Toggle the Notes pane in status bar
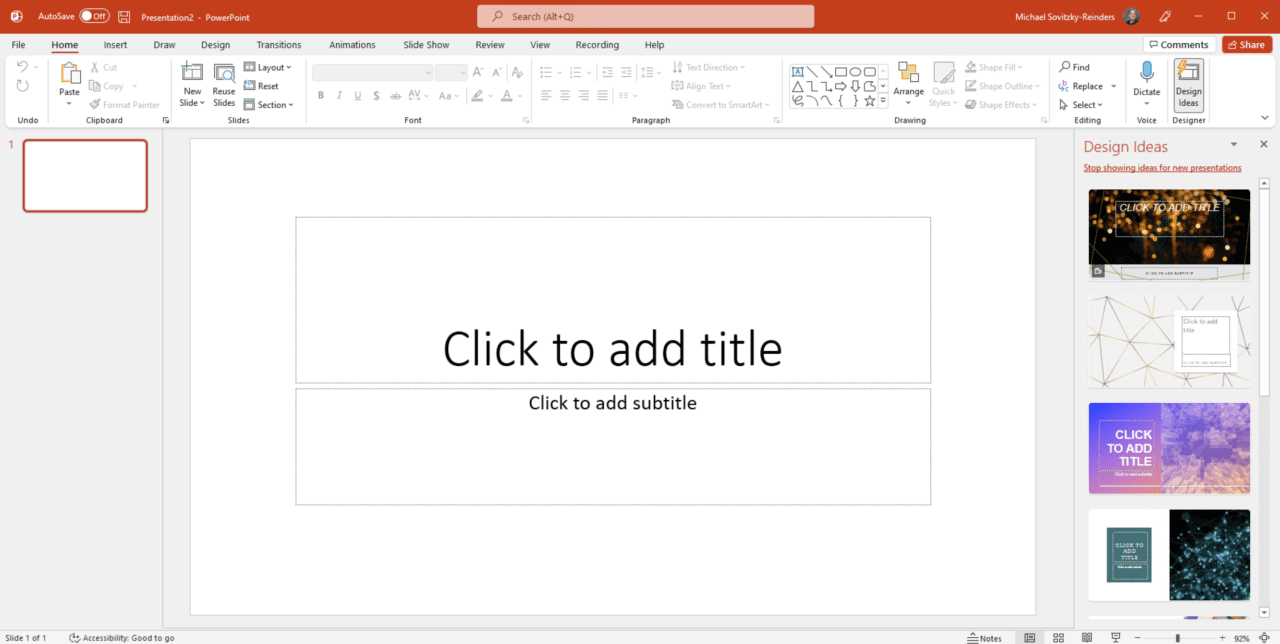The width and height of the screenshot is (1280, 644). pos(984,638)
